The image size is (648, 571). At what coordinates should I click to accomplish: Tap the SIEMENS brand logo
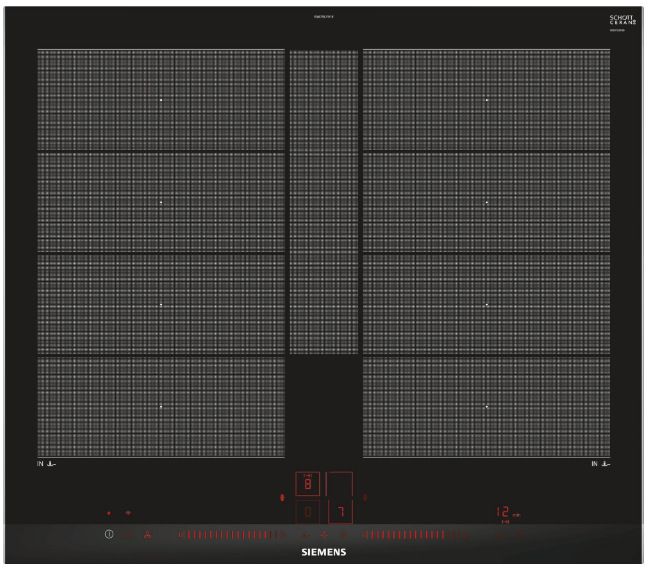click(x=323, y=551)
